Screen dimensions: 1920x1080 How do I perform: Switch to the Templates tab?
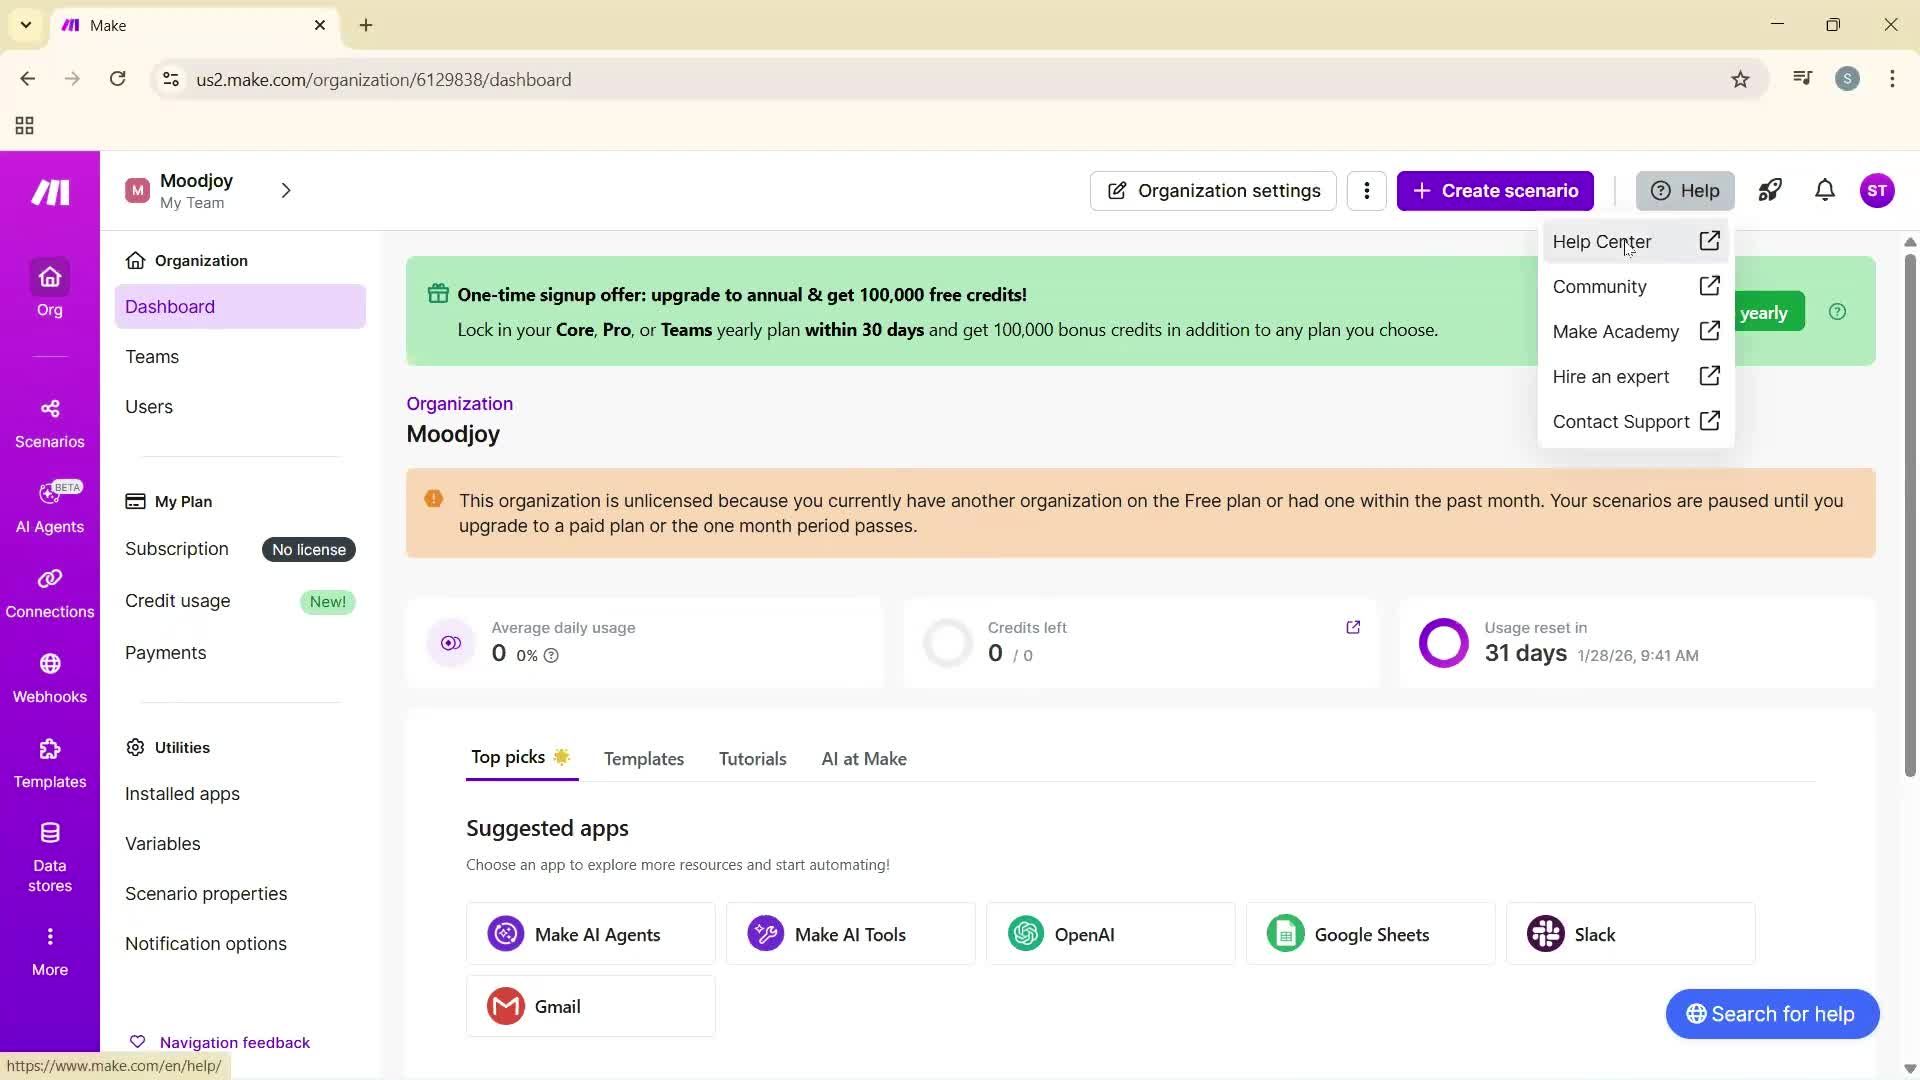coord(643,758)
